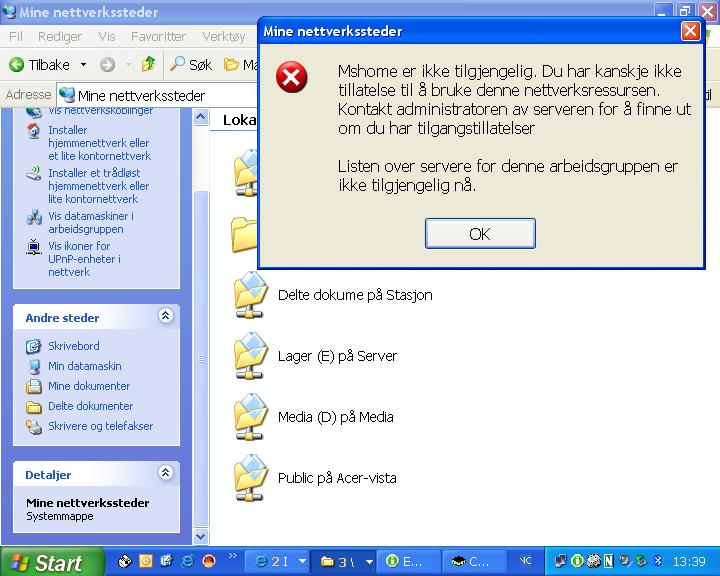This screenshot has width=720, height=576.
Task: Open Explorer folder taskbar group dropdown
Action: tap(370, 561)
